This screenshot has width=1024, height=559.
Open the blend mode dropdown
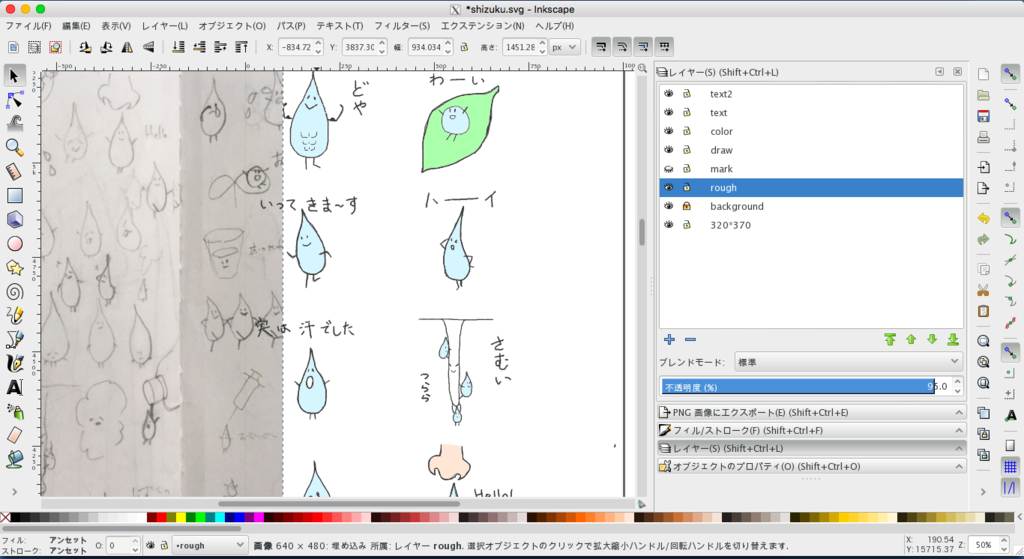tap(848, 362)
